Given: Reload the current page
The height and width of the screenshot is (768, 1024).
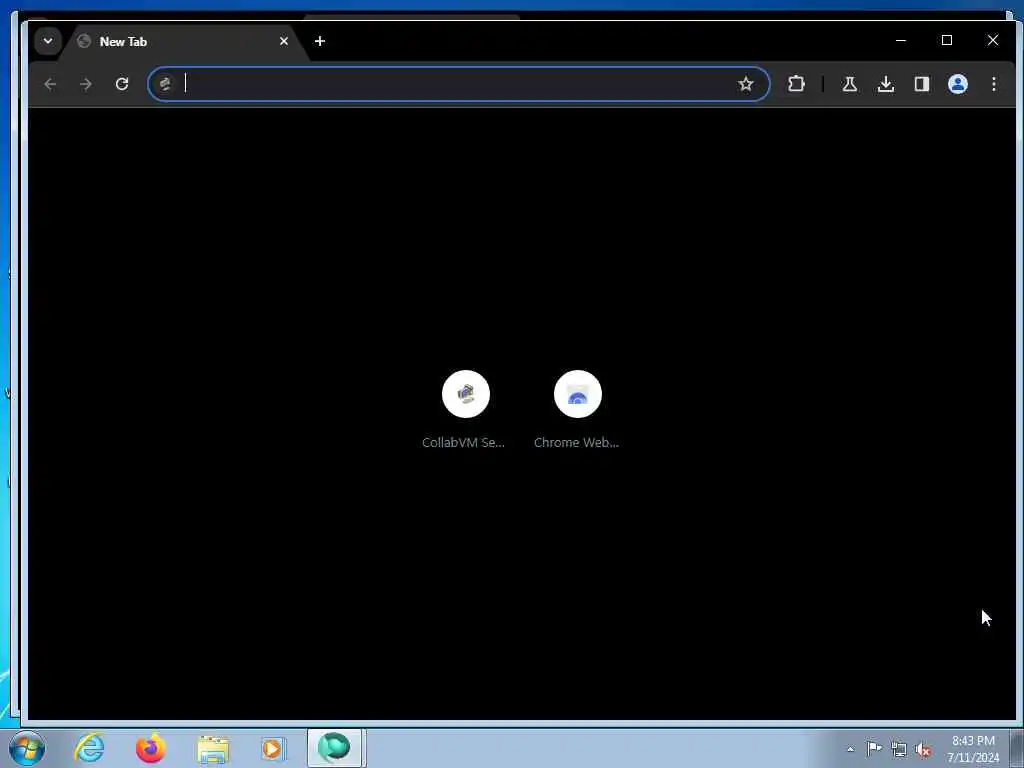Looking at the screenshot, I should point(122,84).
